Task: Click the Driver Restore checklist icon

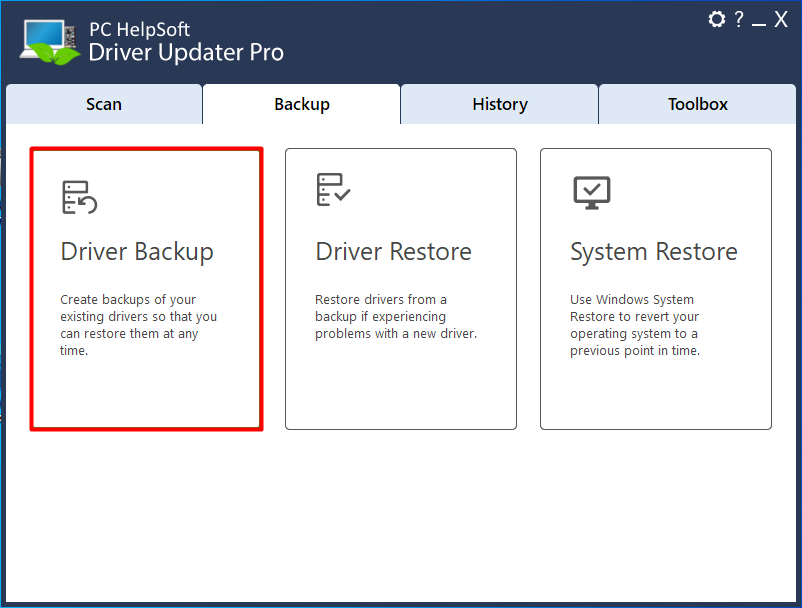Action: click(x=333, y=190)
